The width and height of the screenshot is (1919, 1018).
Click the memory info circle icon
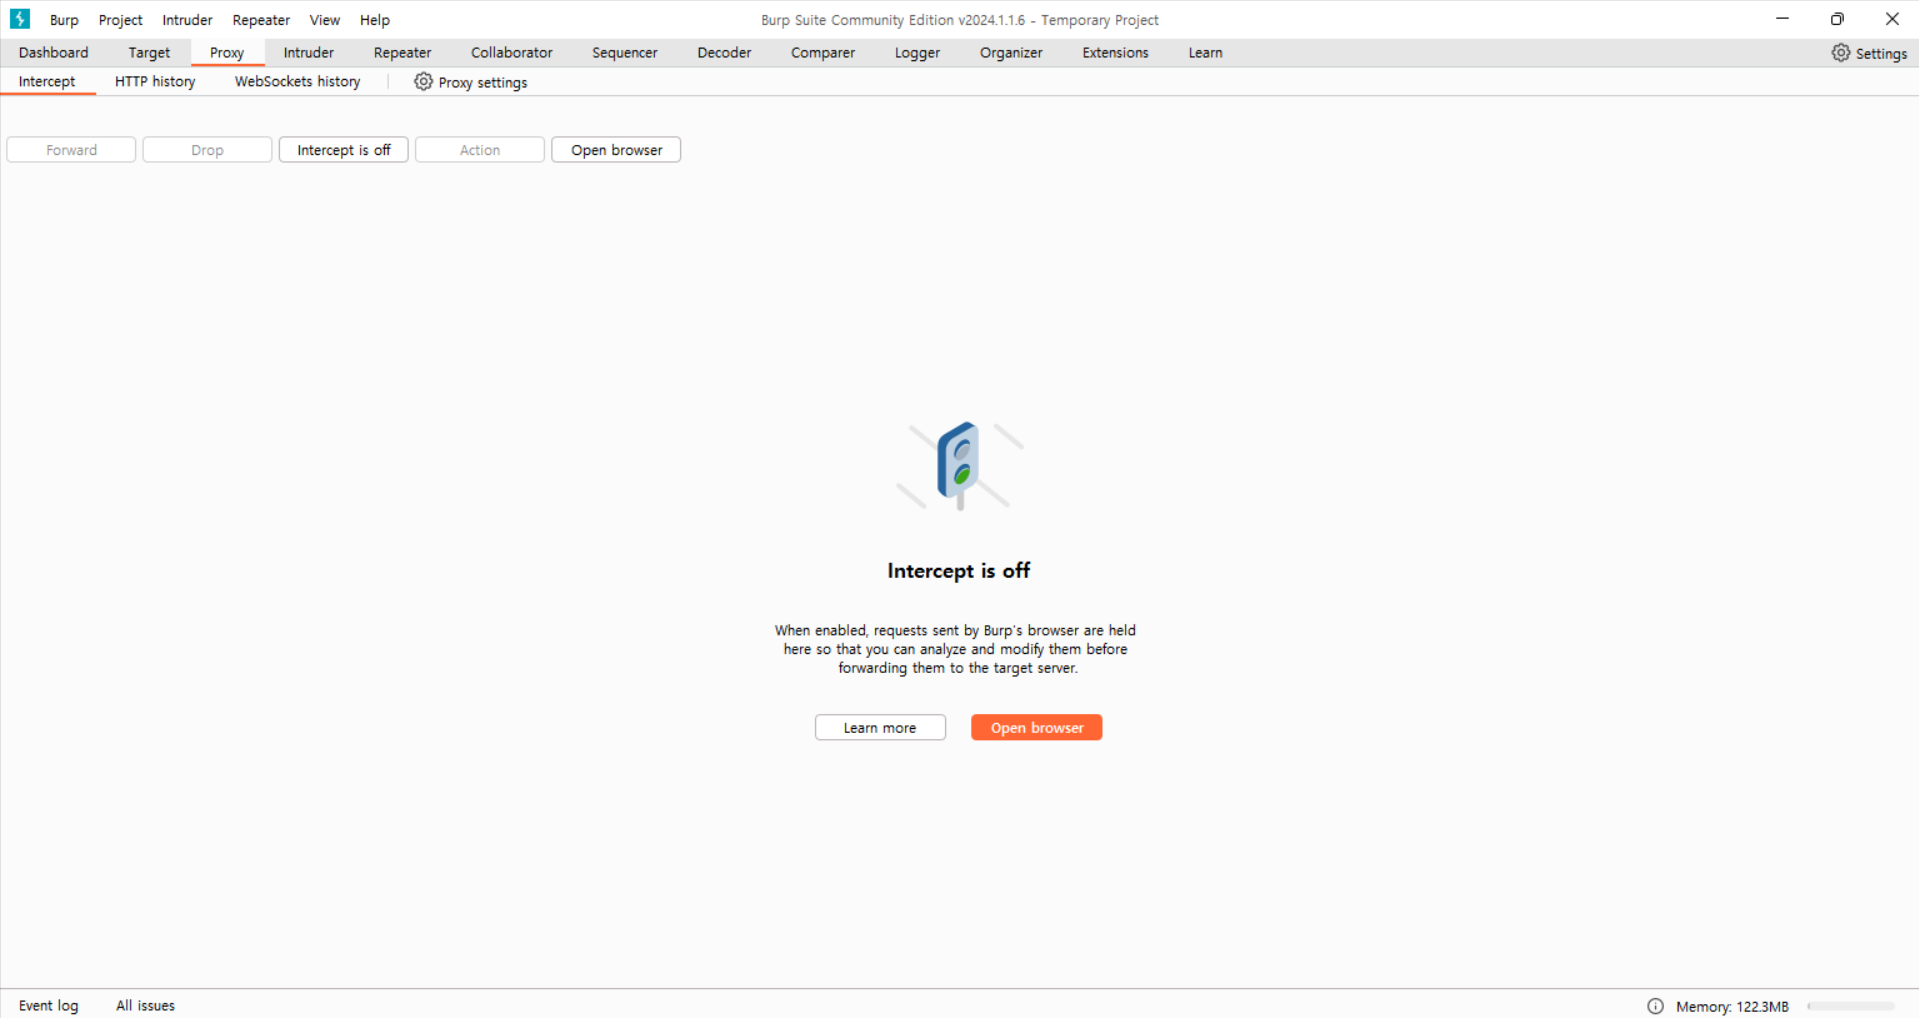pyautogui.click(x=1655, y=1006)
